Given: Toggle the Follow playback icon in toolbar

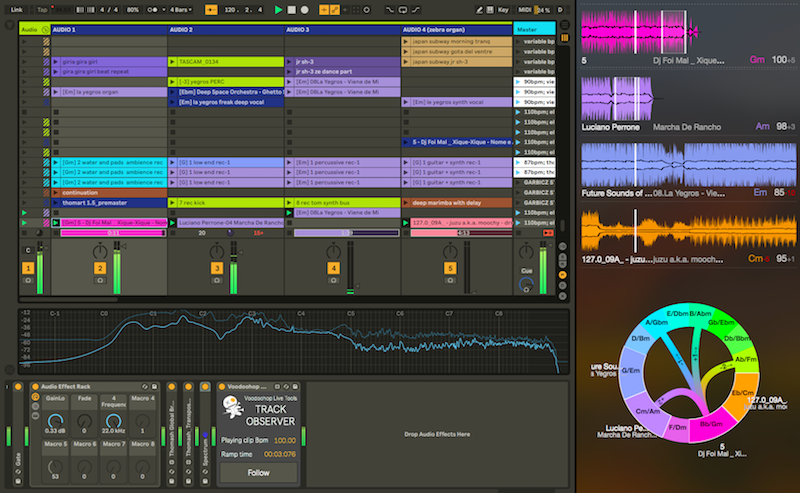Looking at the screenshot, I should [211, 10].
